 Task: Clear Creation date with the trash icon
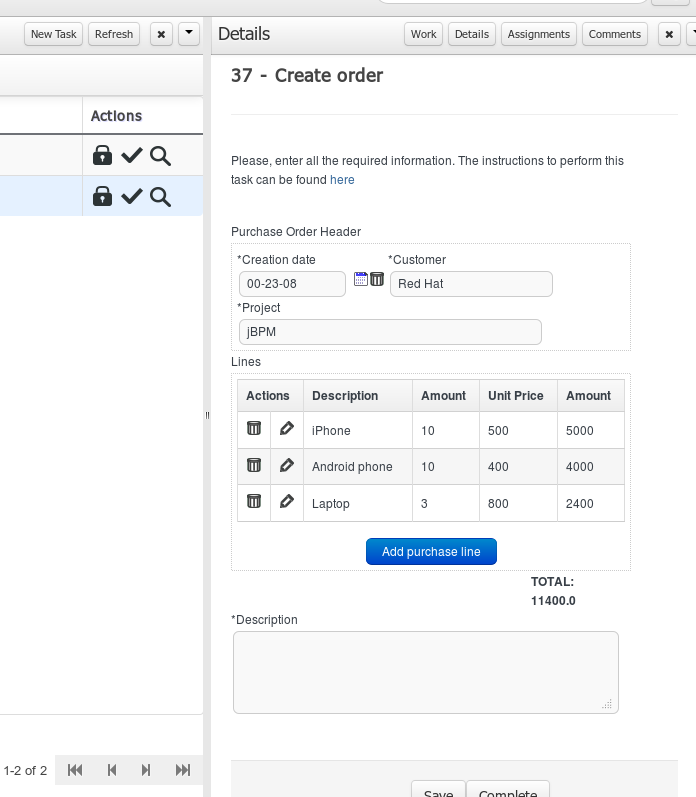377,279
